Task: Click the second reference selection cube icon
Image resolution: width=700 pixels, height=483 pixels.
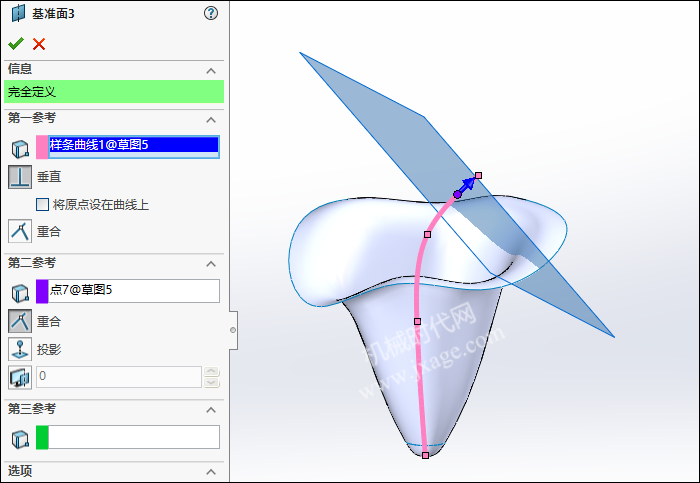Action: coord(20,293)
